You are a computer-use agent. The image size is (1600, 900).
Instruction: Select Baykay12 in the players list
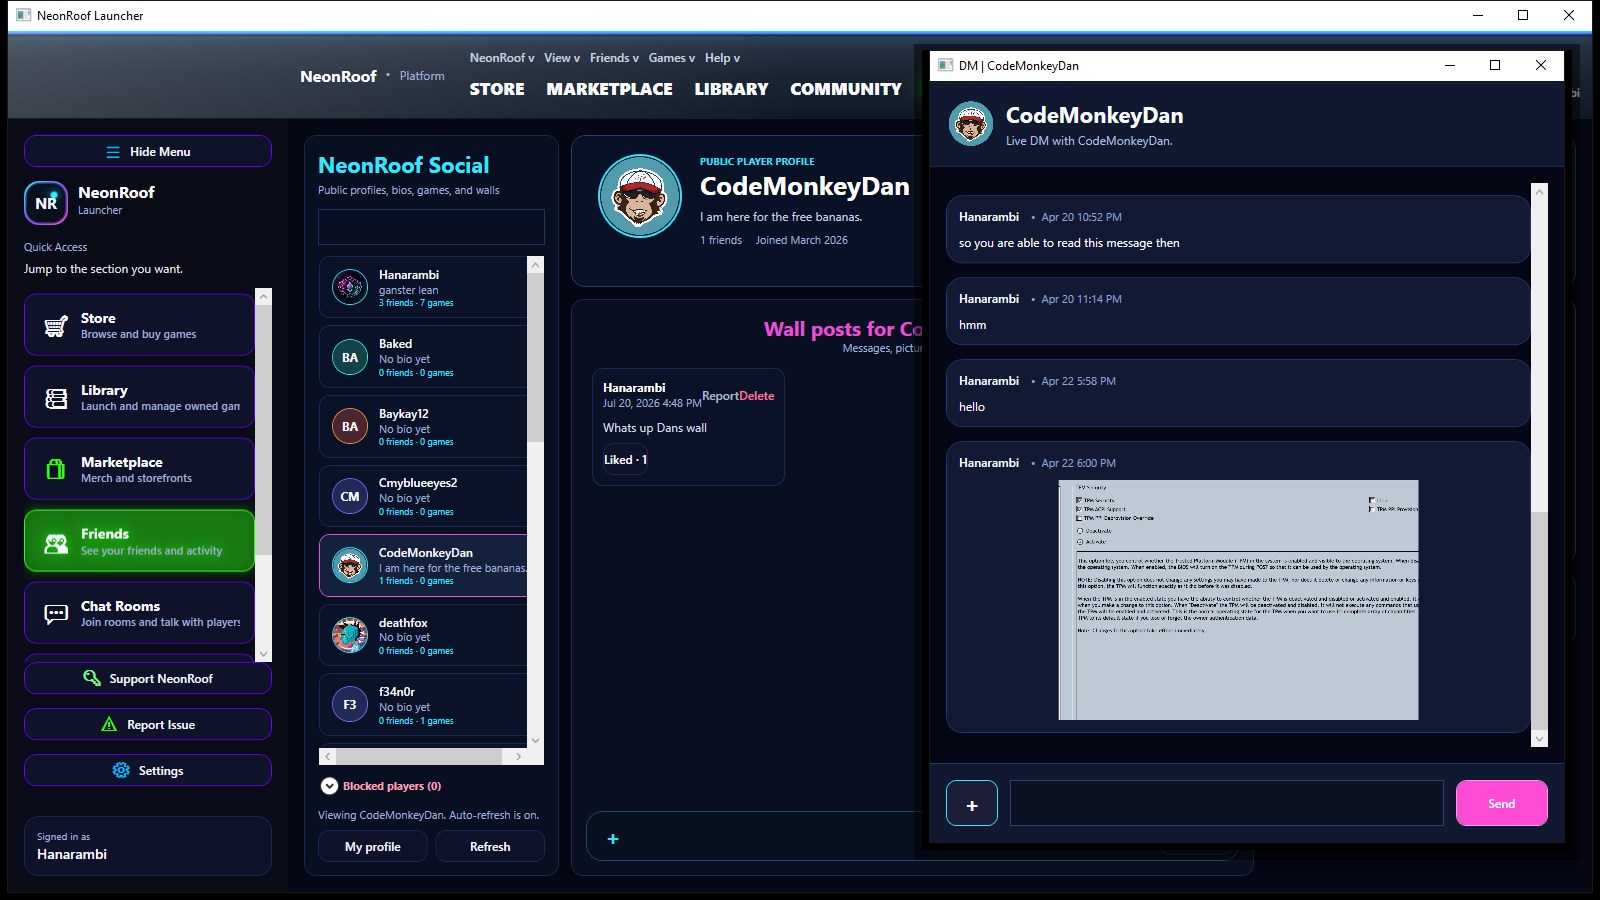[423, 427]
